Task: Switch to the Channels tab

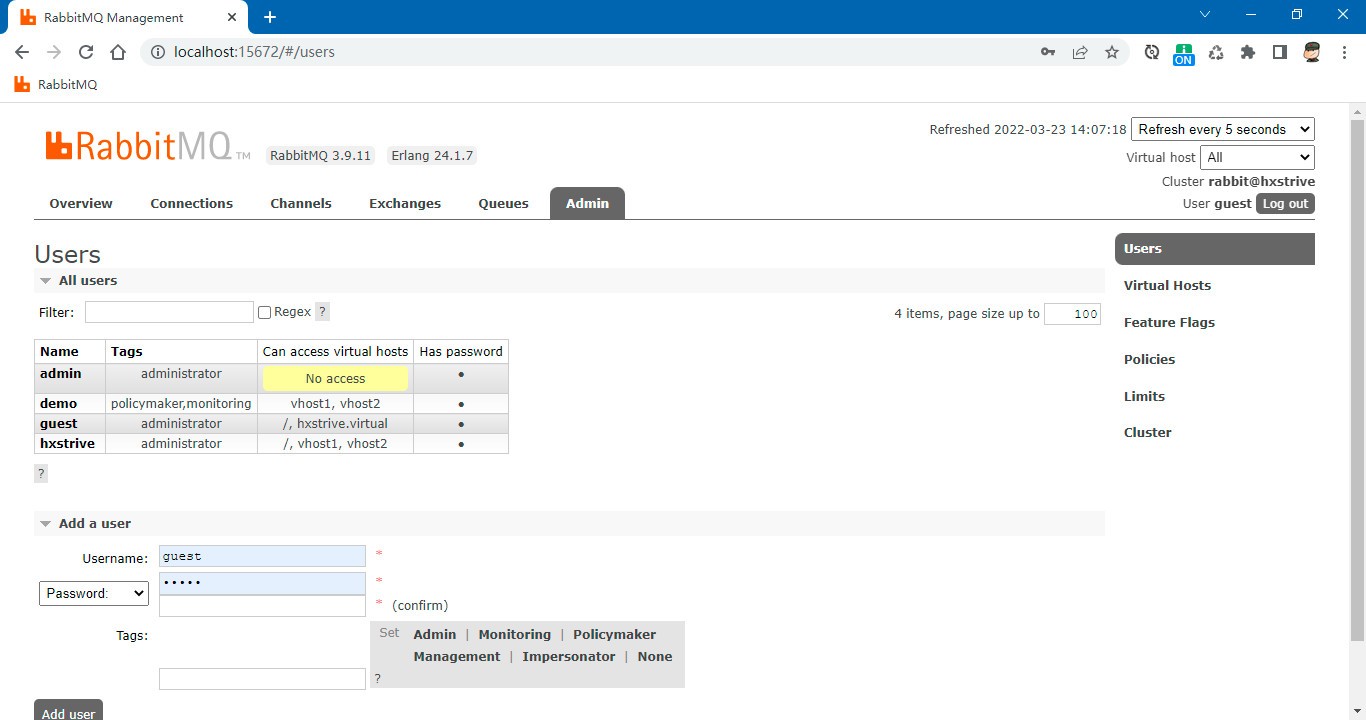Action: tap(301, 203)
